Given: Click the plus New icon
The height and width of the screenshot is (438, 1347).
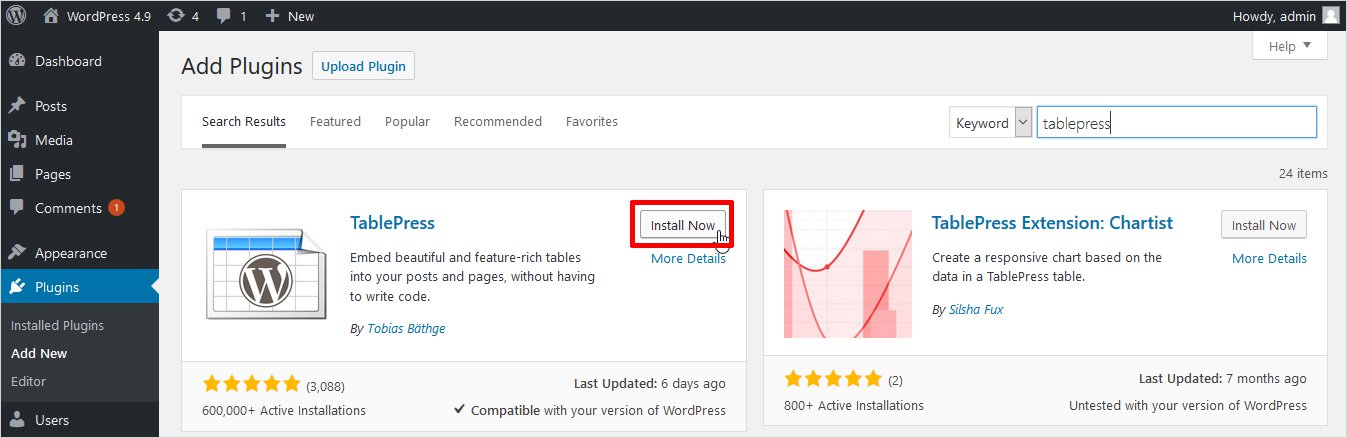Looking at the screenshot, I should click(x=271, y=15).
